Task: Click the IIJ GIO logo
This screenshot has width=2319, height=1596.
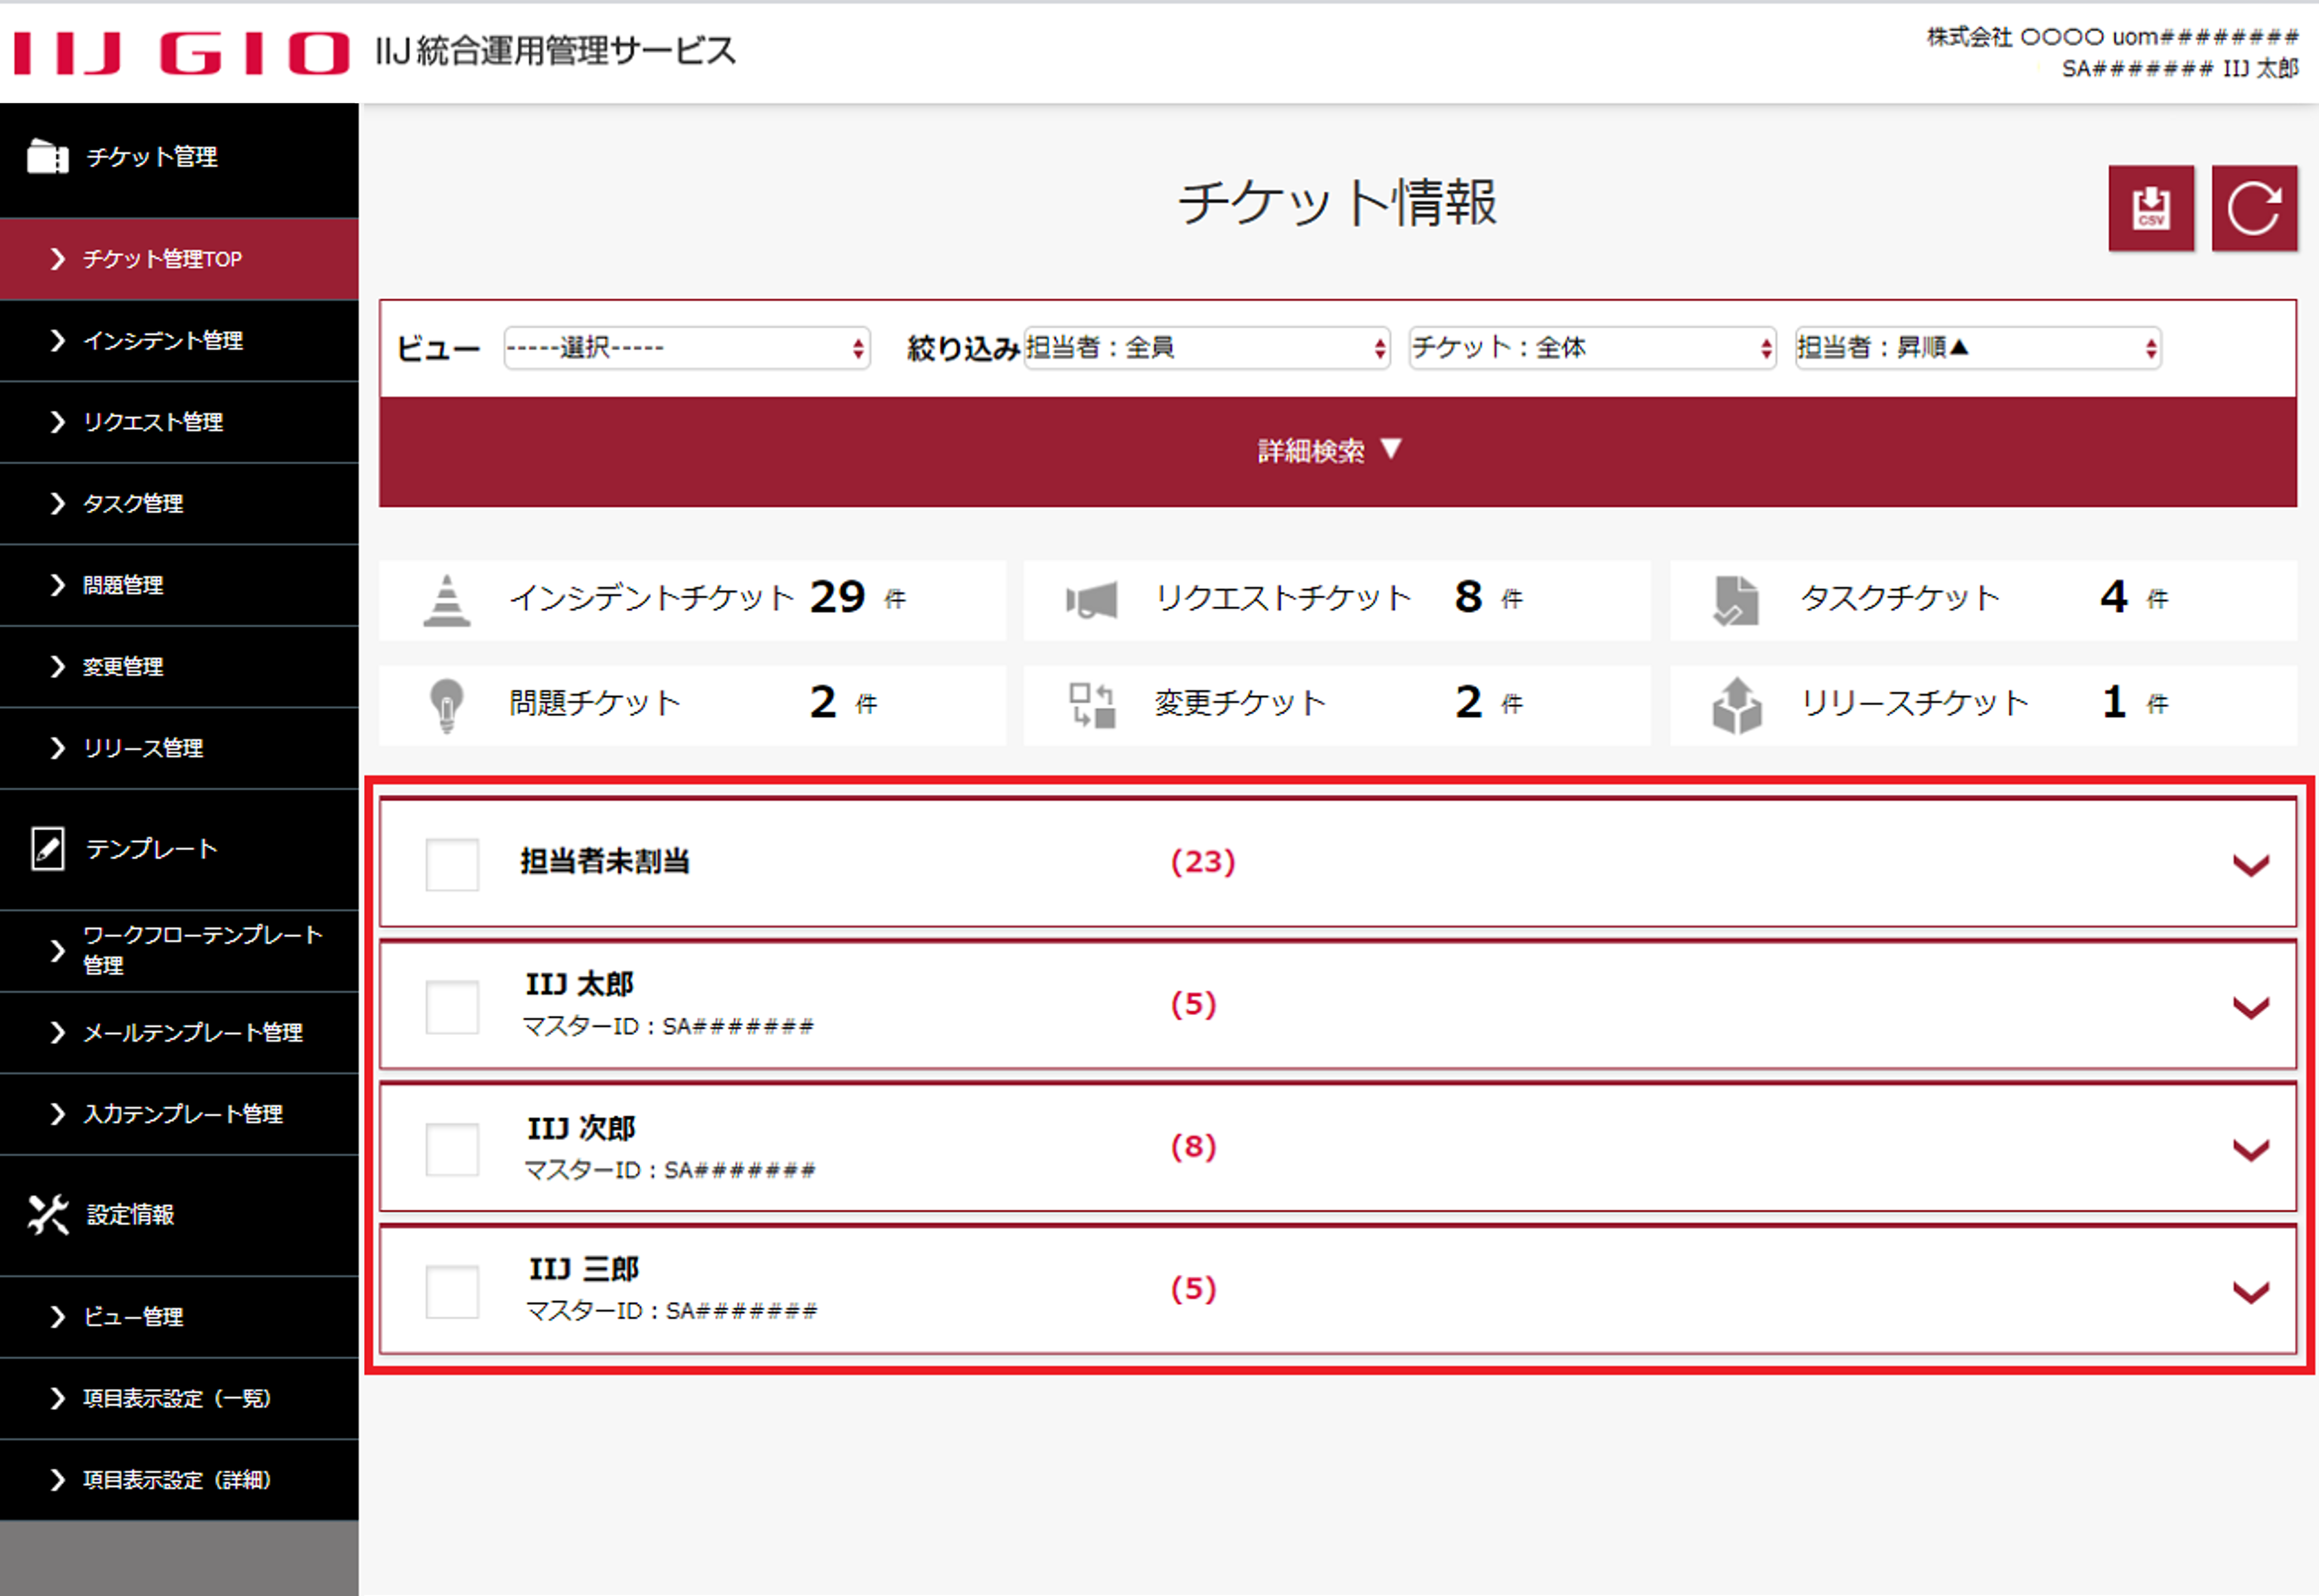Action: click(x=181, y=52)
